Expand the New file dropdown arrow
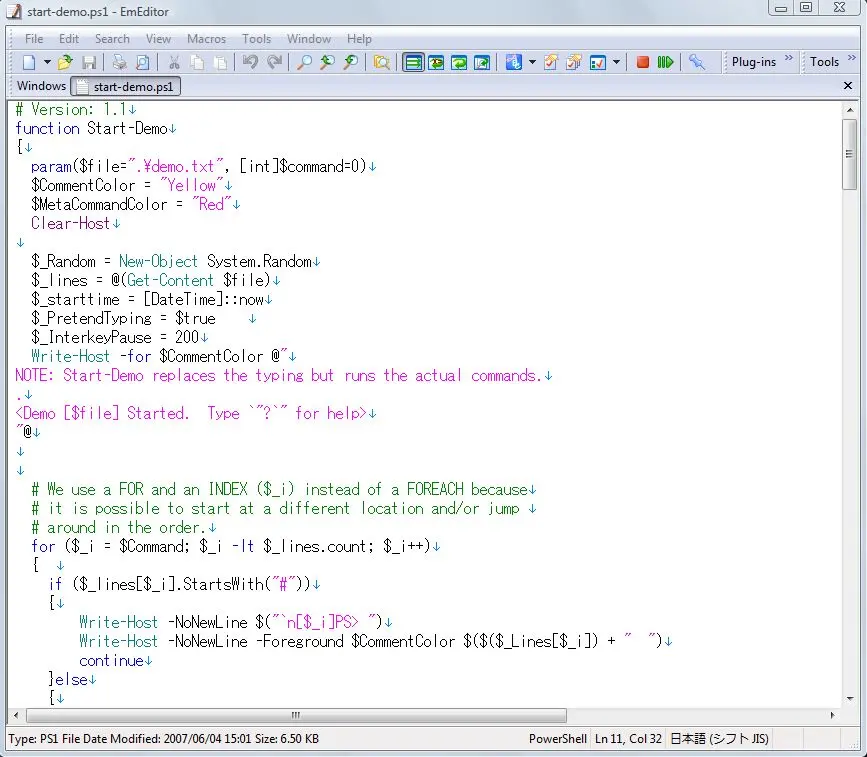 [46, 62]
